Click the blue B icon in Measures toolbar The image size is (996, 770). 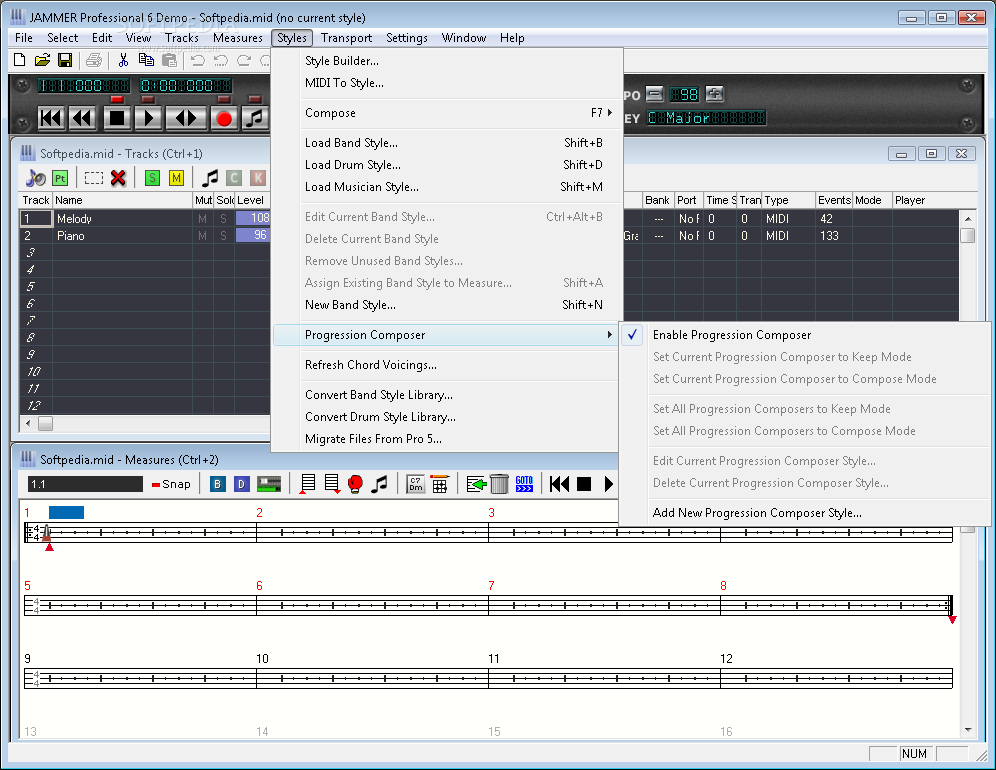[x=217, y=484]
